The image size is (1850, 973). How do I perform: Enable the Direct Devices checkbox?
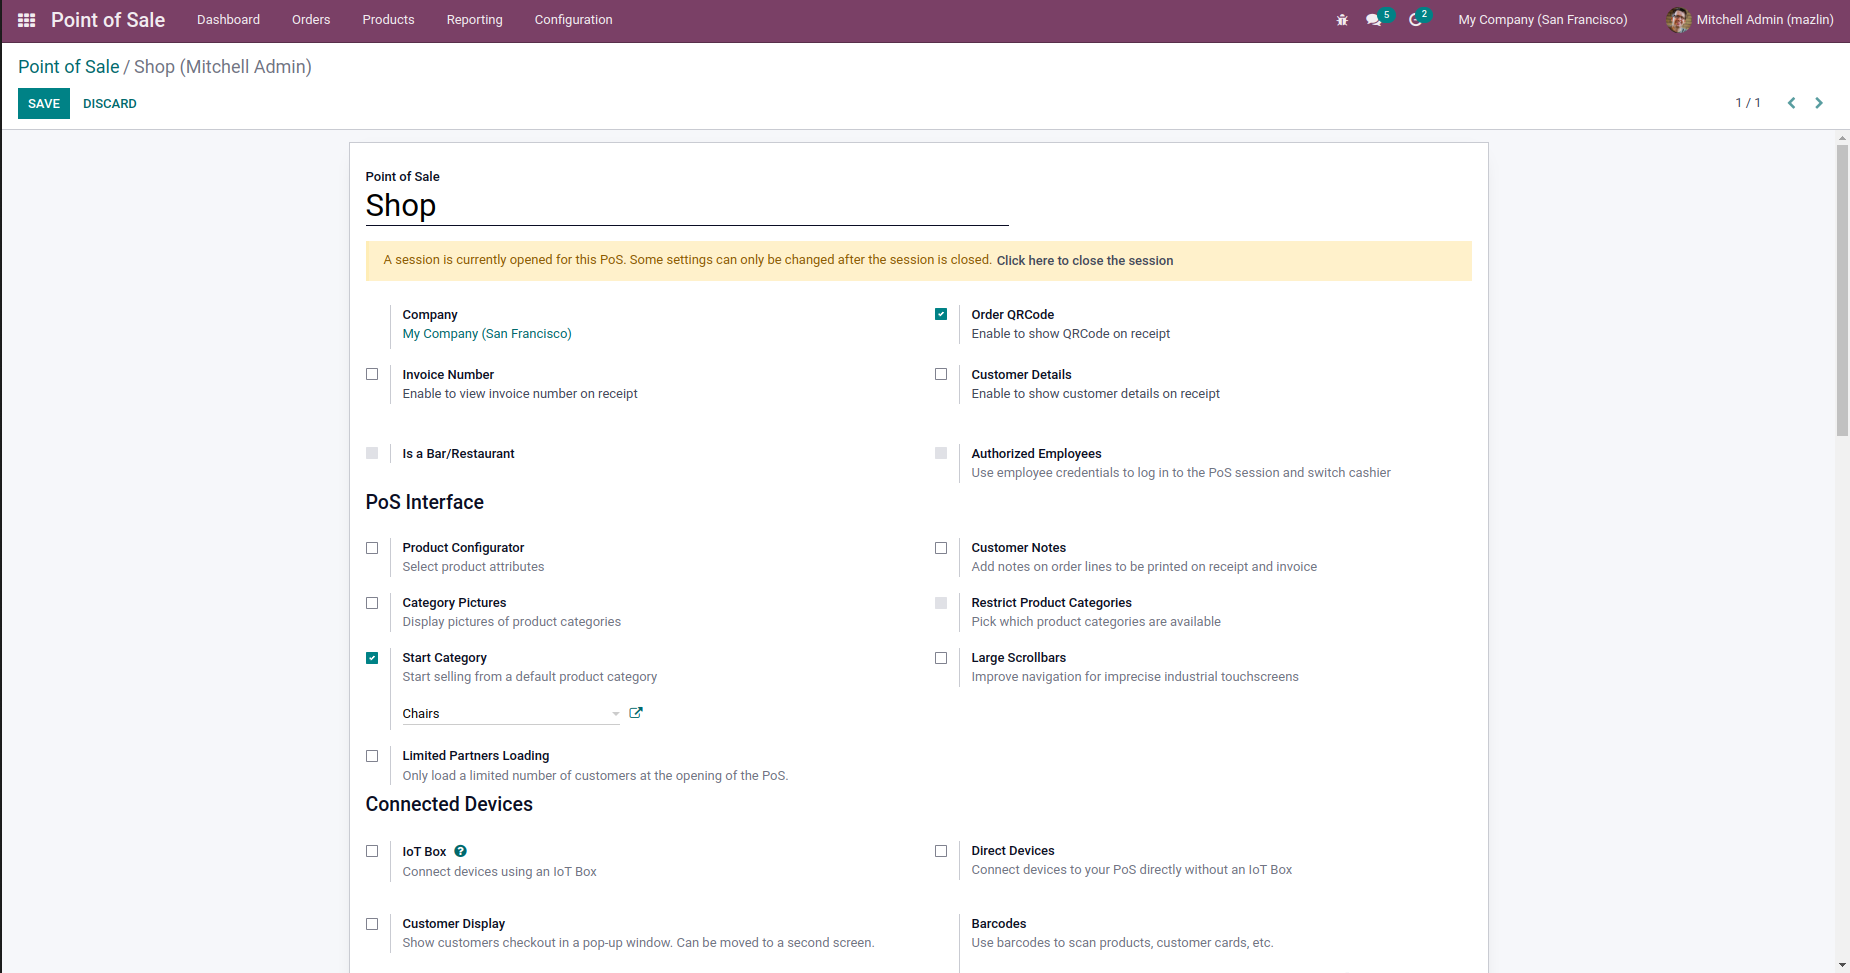pos(941,851)
